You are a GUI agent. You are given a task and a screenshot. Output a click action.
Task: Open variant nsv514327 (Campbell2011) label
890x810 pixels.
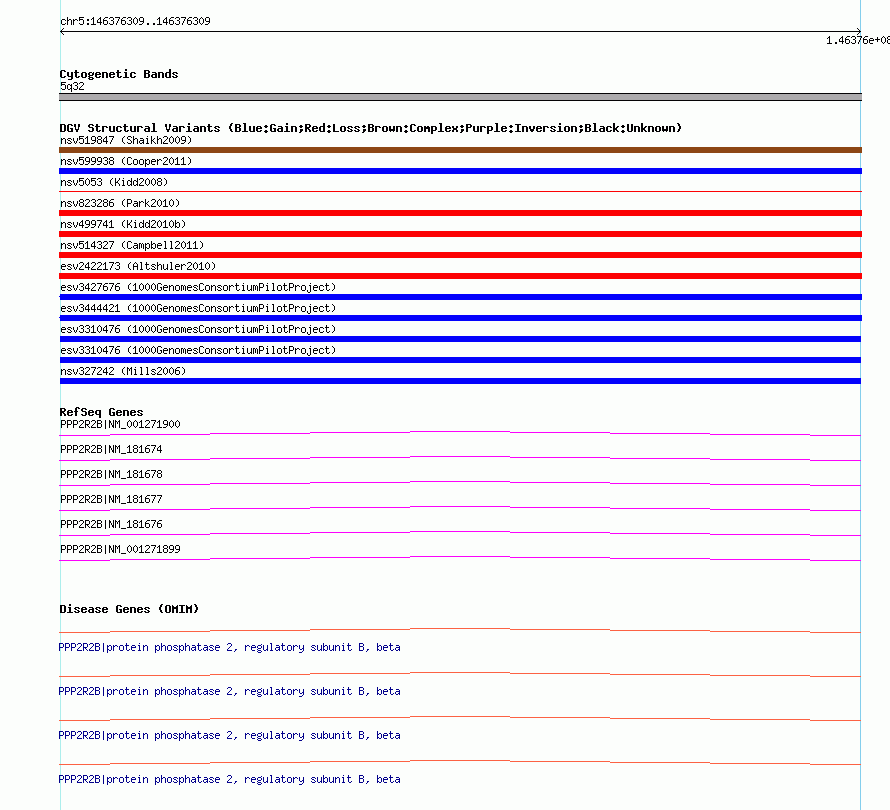pos(132,245)
